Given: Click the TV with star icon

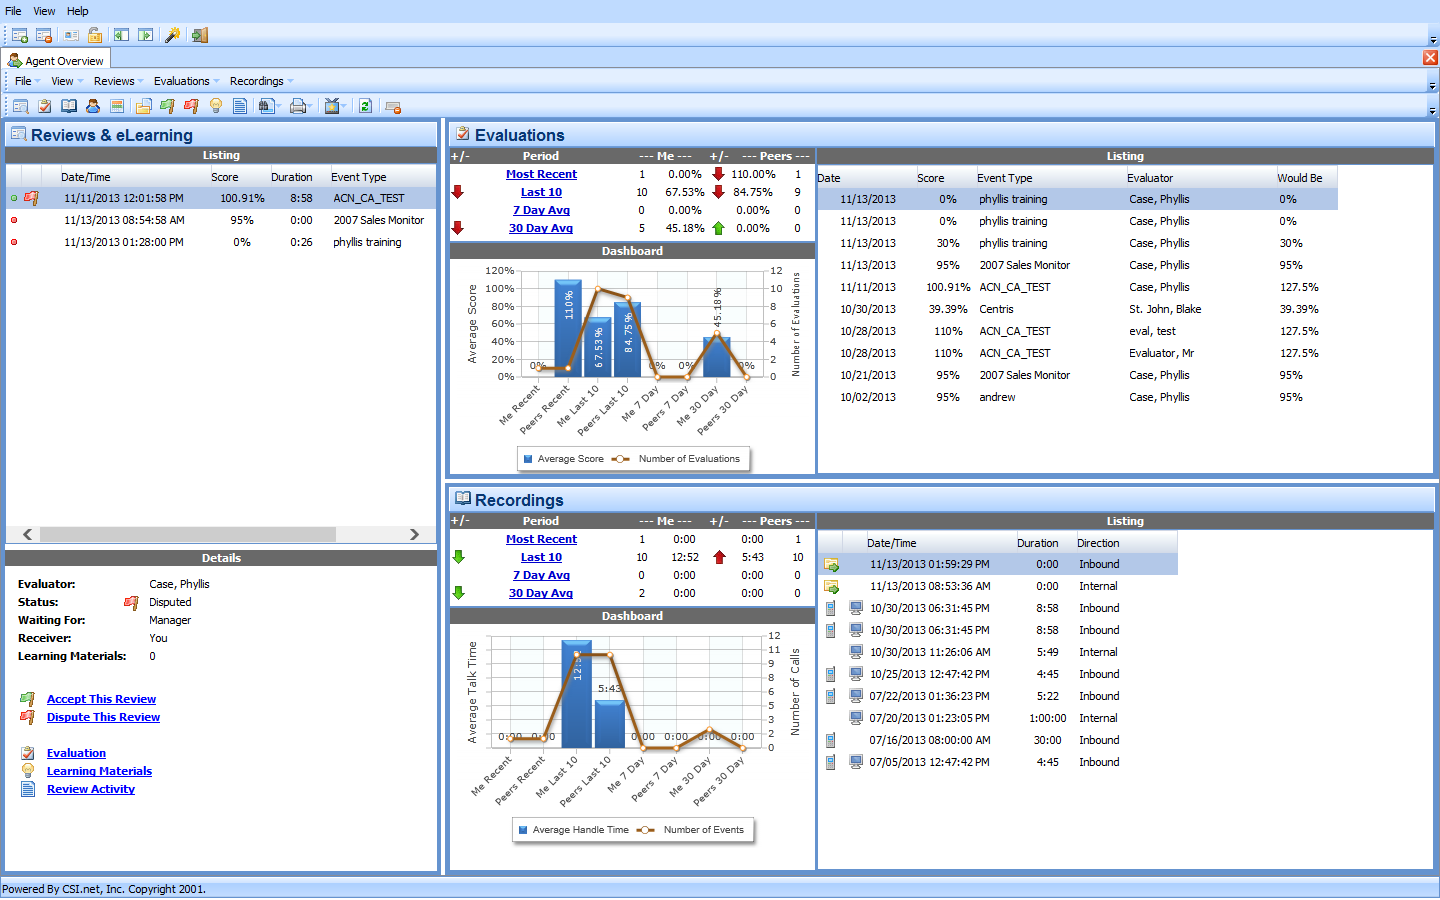Looking at the screenshot, I should (332, 106).
